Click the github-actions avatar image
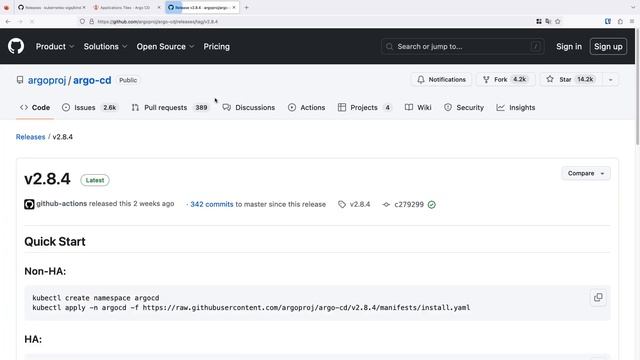 (x=29, y=204)
